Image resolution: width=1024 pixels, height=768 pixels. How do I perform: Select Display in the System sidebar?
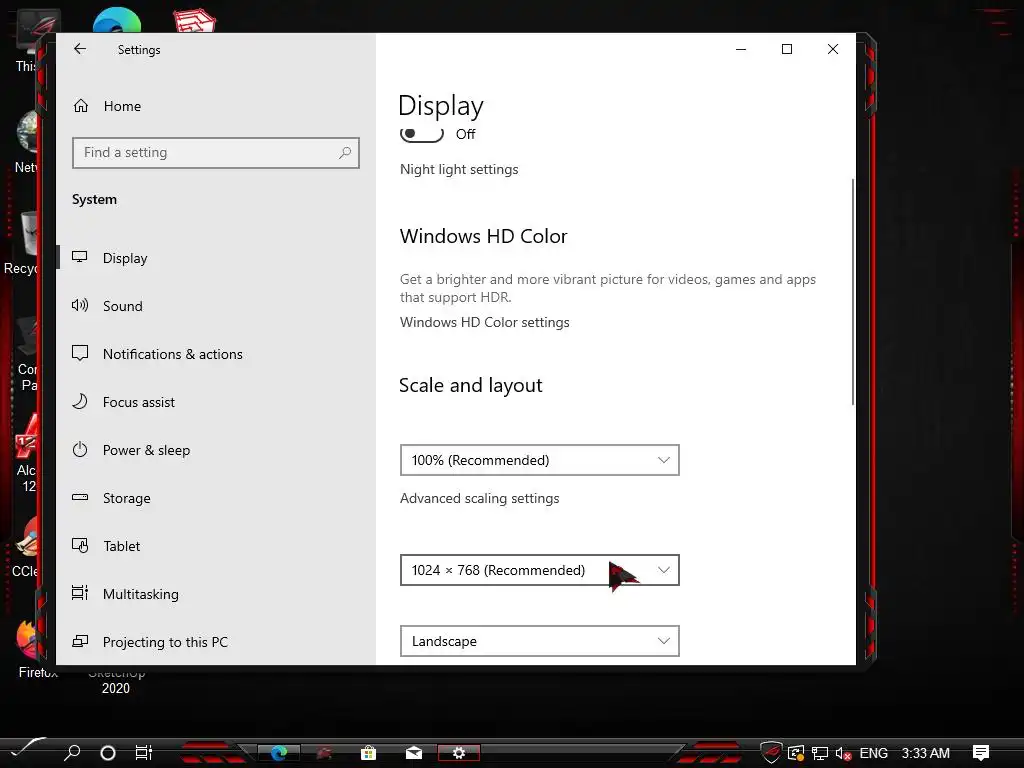125,258
